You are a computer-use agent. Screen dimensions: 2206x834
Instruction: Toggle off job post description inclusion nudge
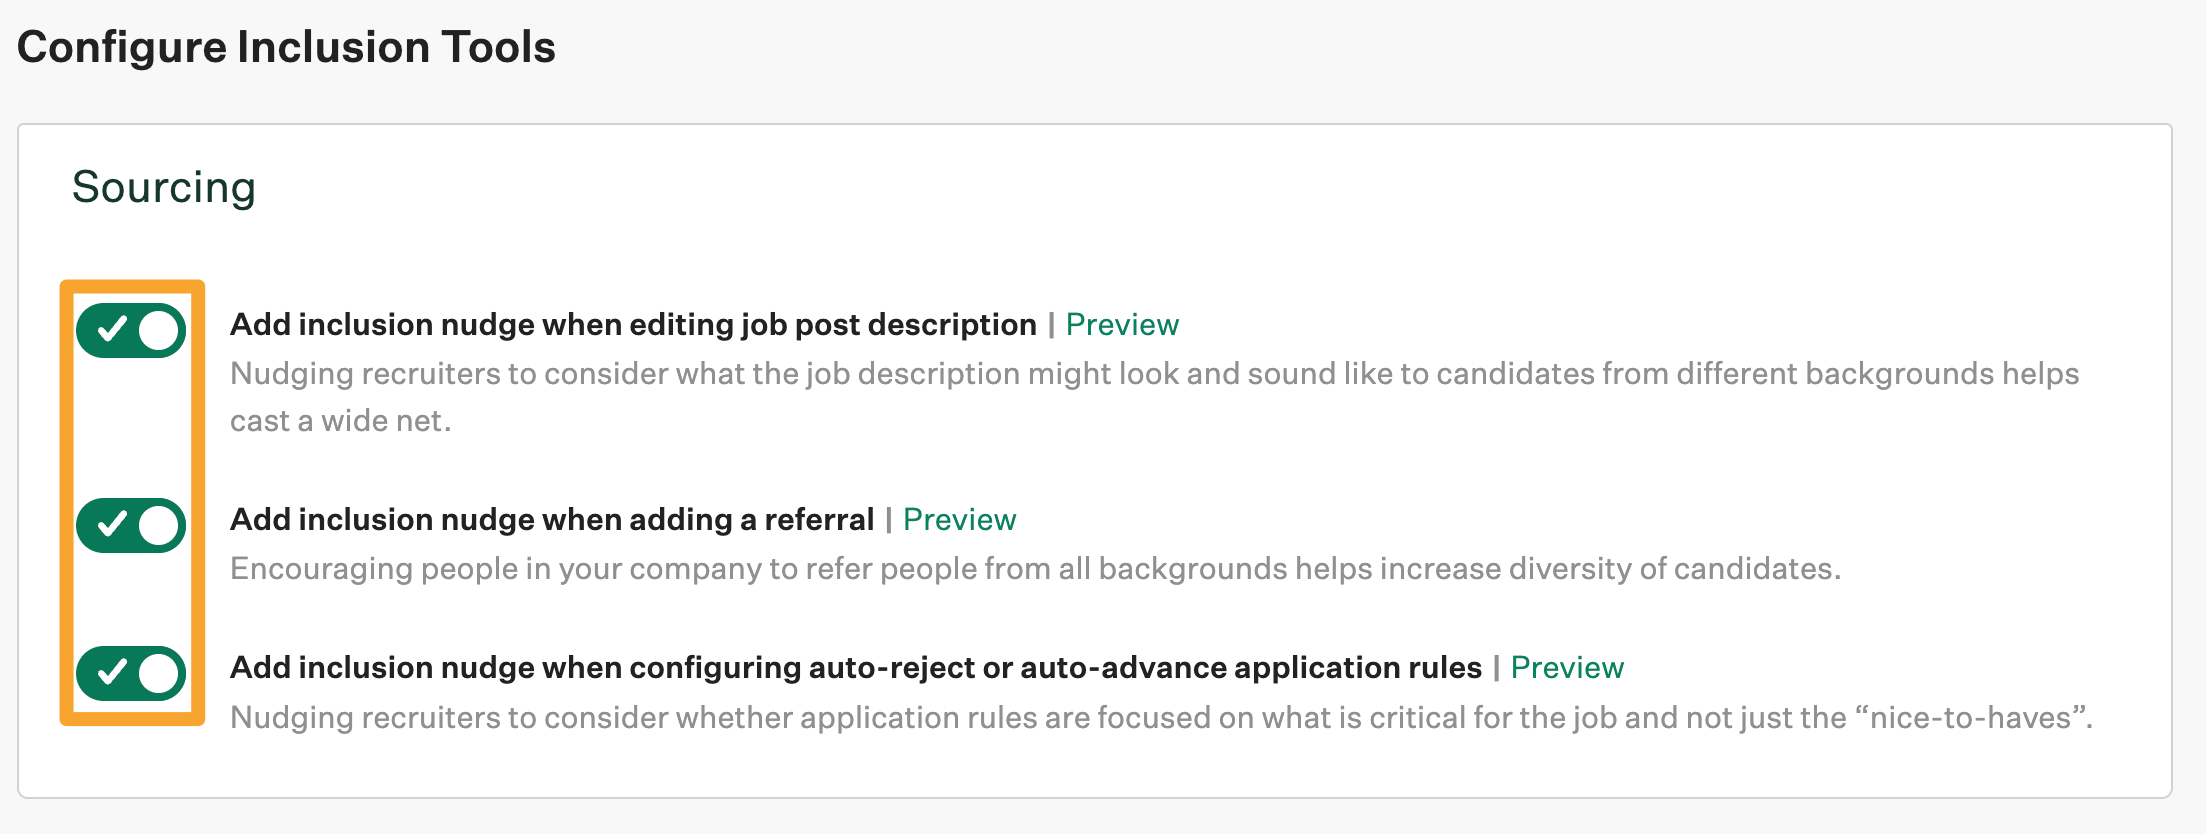tap(131, 330)
